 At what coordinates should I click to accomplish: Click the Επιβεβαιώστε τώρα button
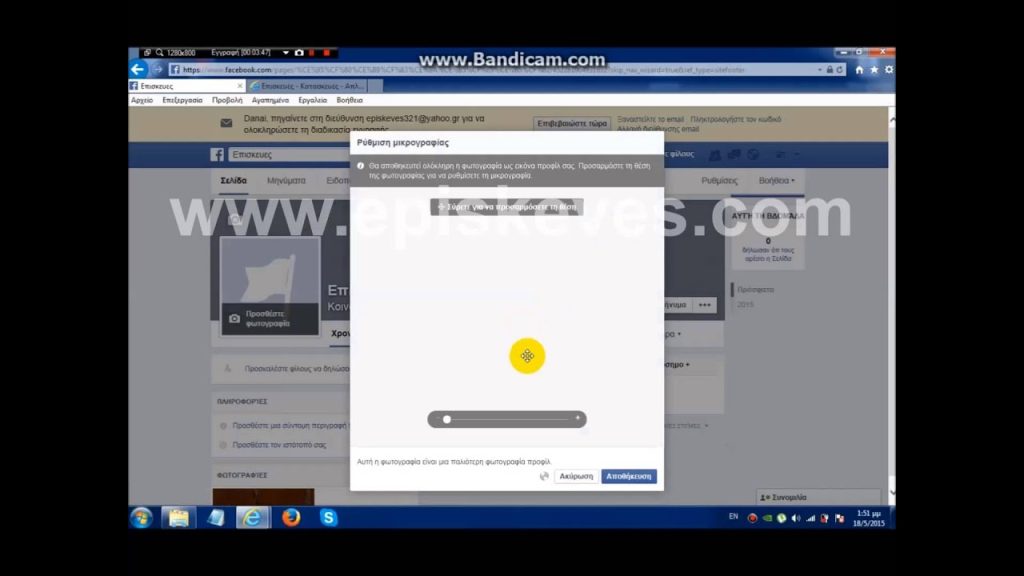[x=572, y=123]
